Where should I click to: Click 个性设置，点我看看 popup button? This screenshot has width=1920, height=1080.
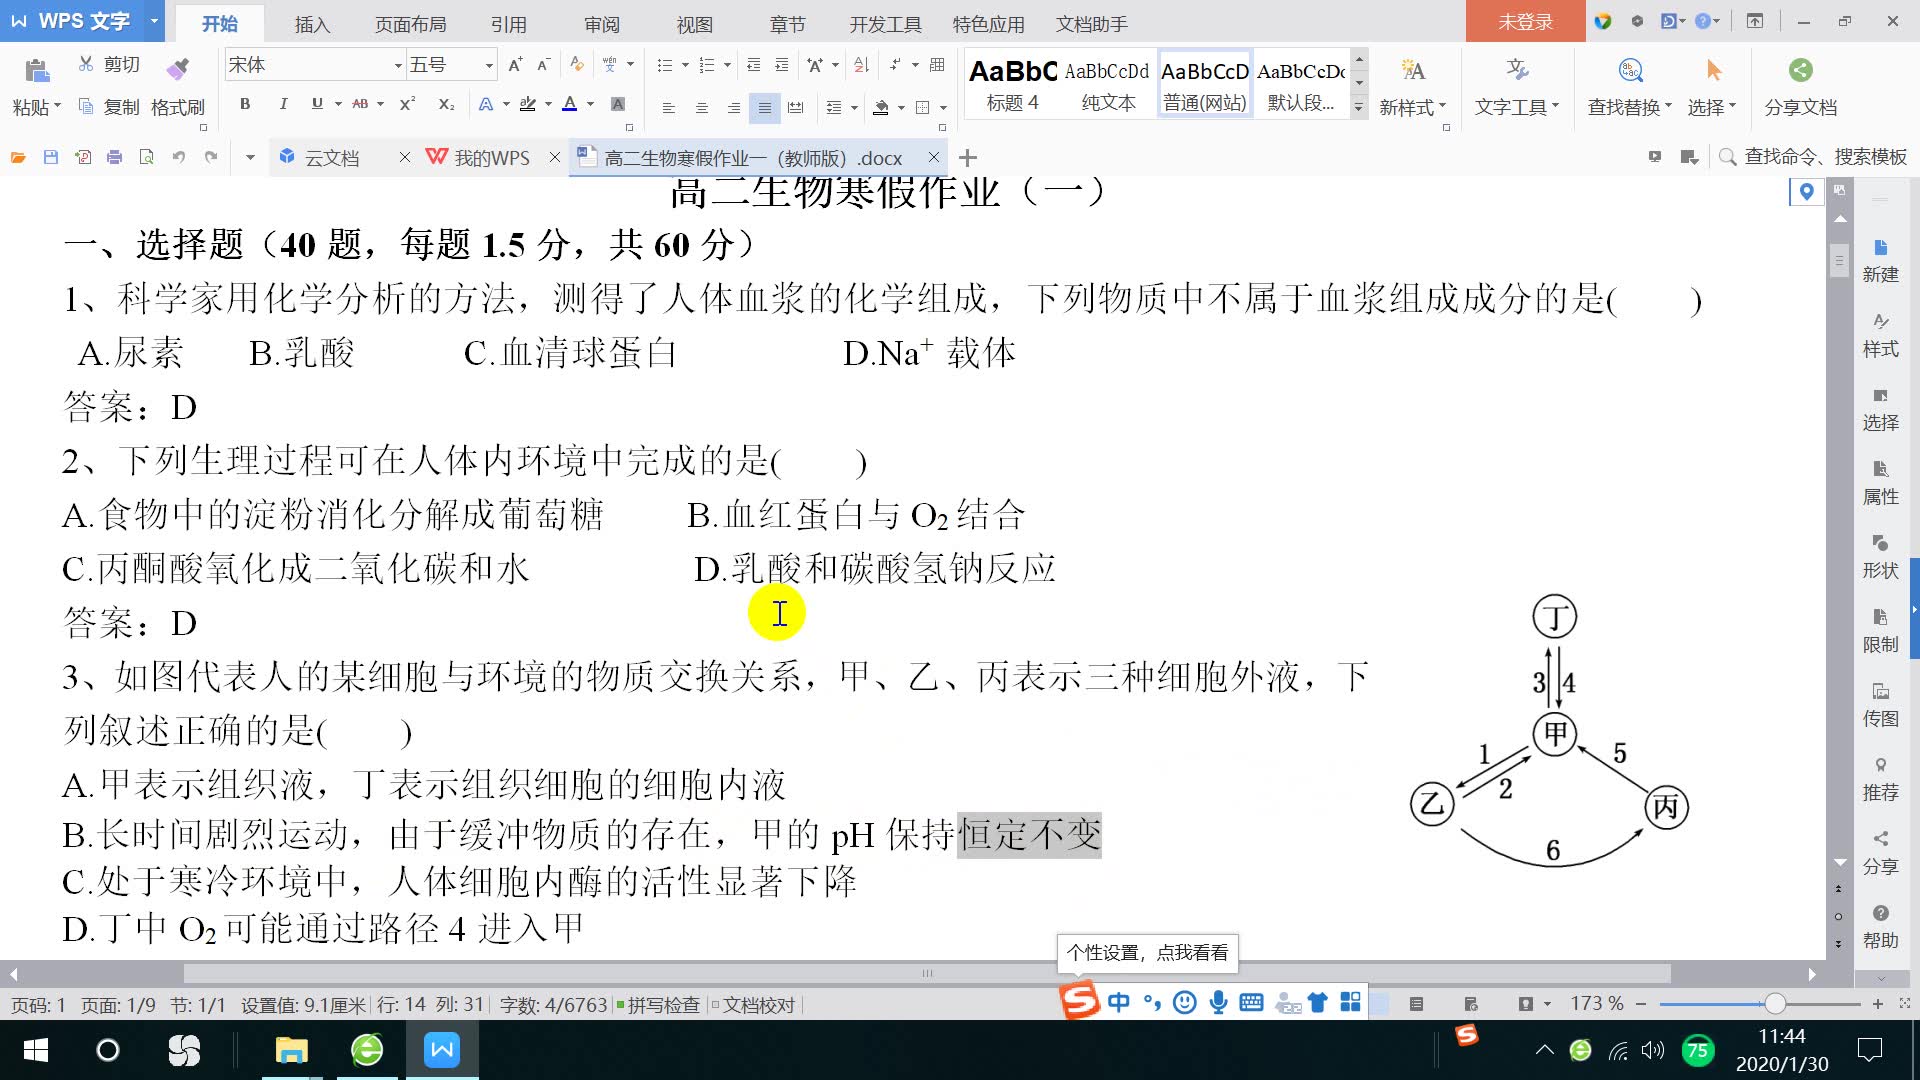click(x=1147, y=951)
